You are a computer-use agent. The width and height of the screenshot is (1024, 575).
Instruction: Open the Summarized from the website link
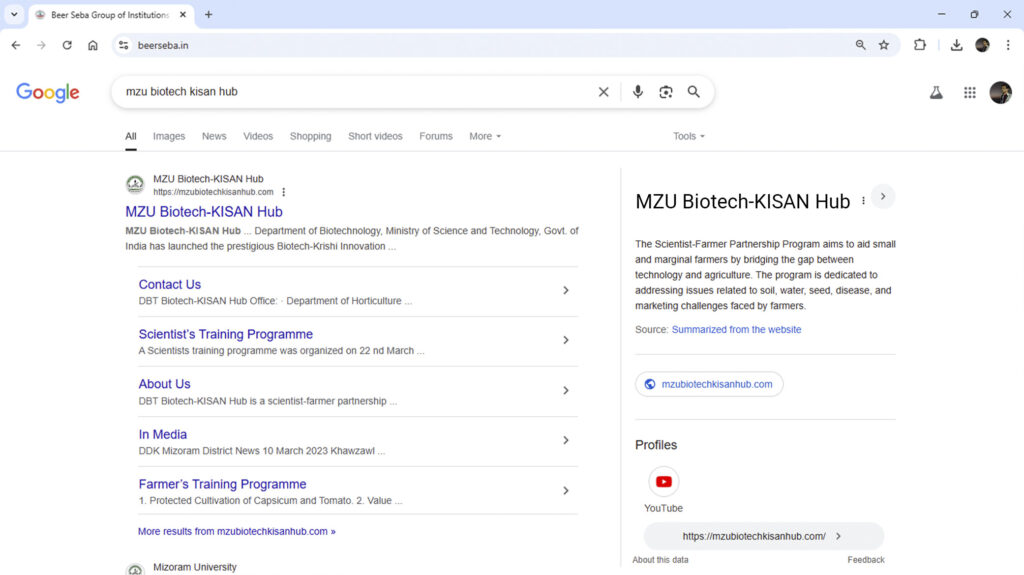736,329
